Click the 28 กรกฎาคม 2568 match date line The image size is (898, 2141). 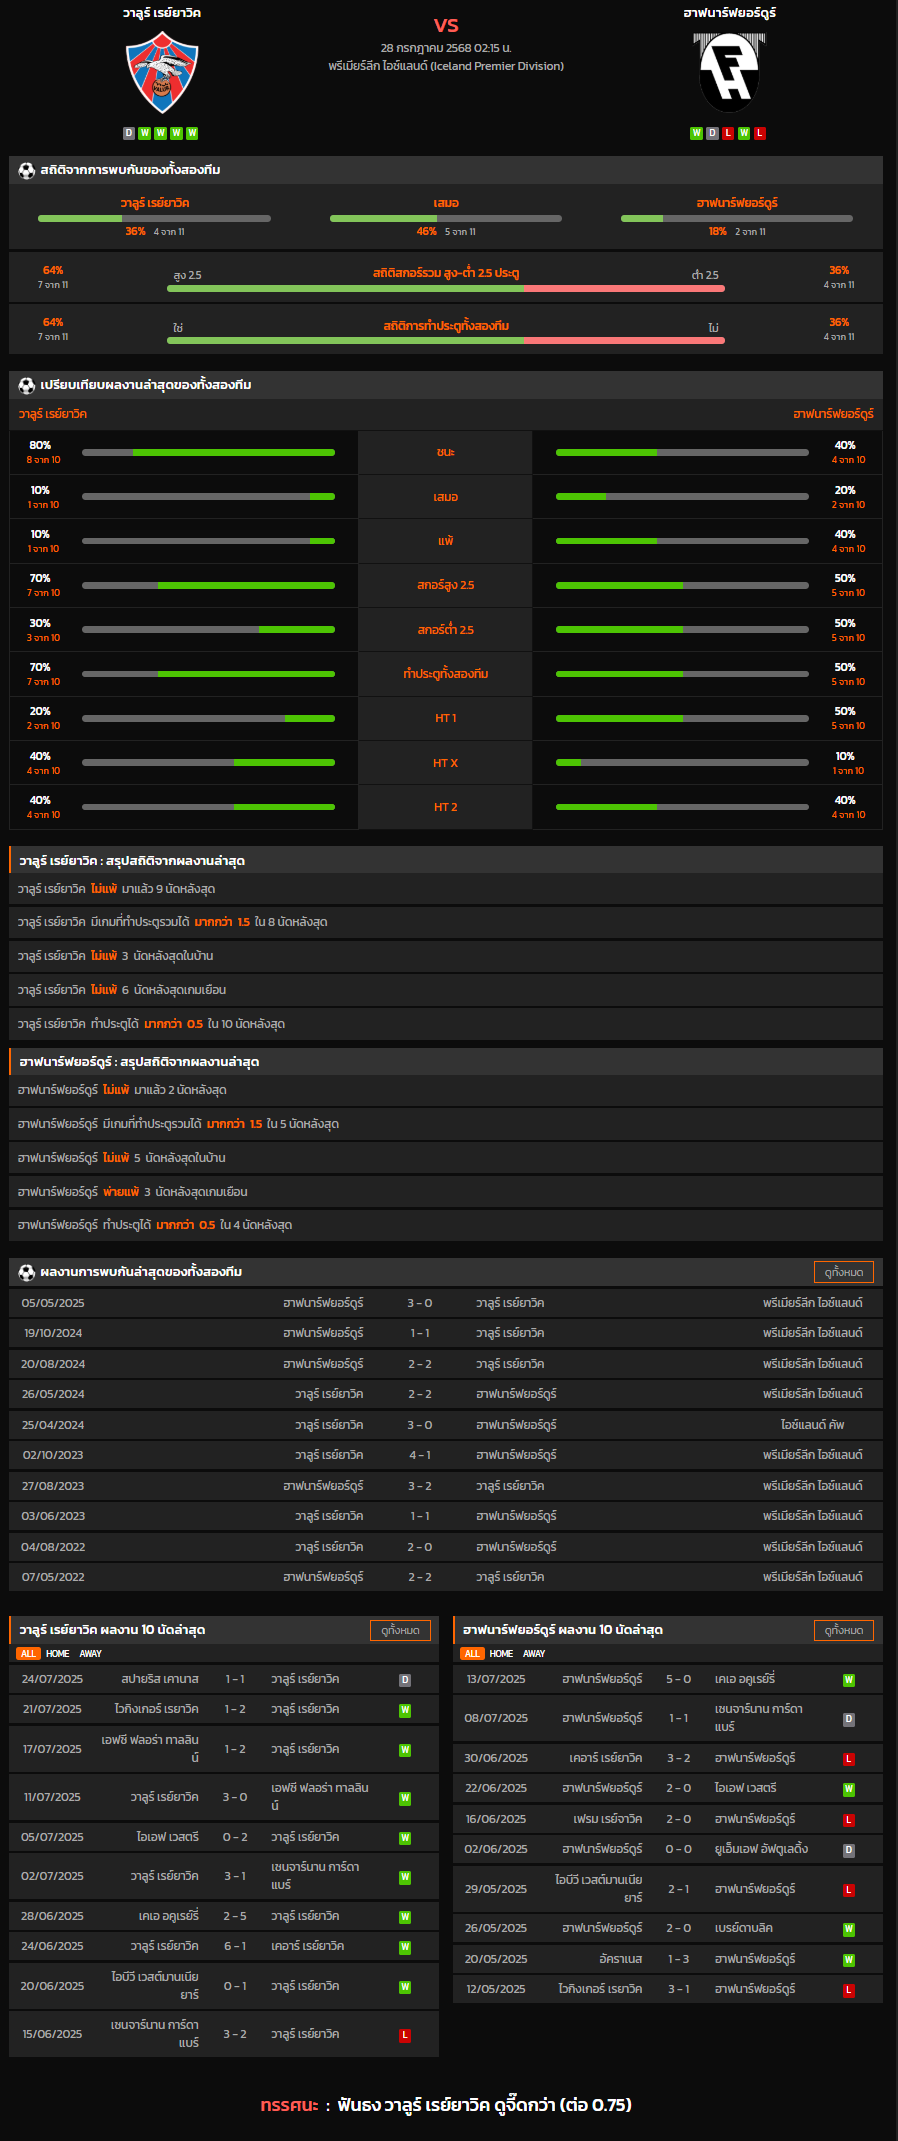click(446, 48)
